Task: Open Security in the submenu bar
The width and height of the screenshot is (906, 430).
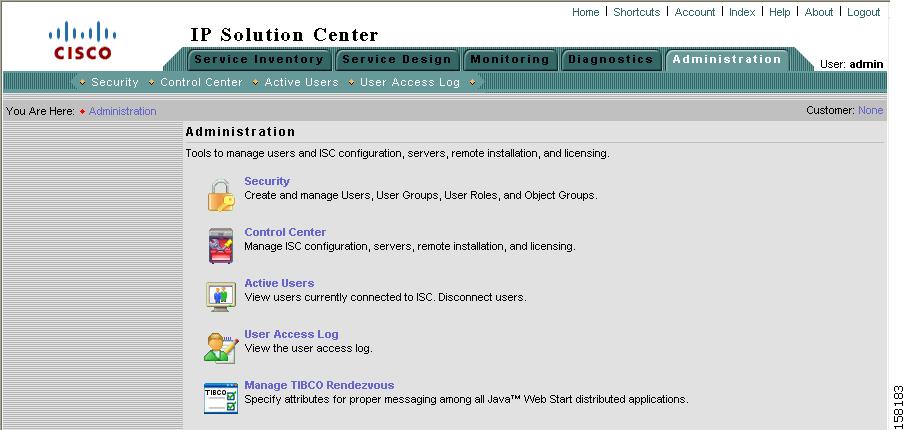Action: (114, 82)
